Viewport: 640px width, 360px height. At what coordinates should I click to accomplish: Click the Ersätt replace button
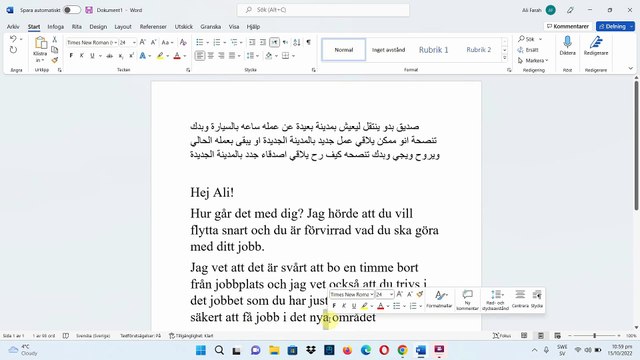(x=528, y=50)
